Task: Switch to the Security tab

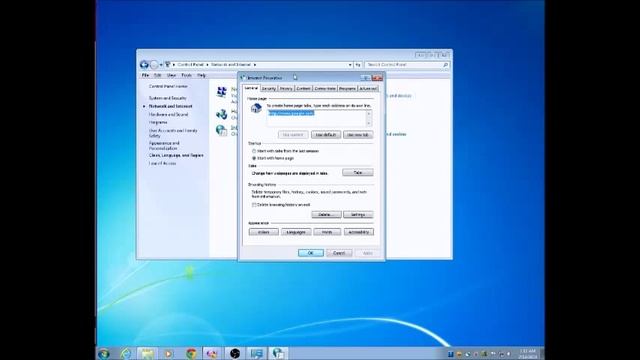Action: coord(269,89)
